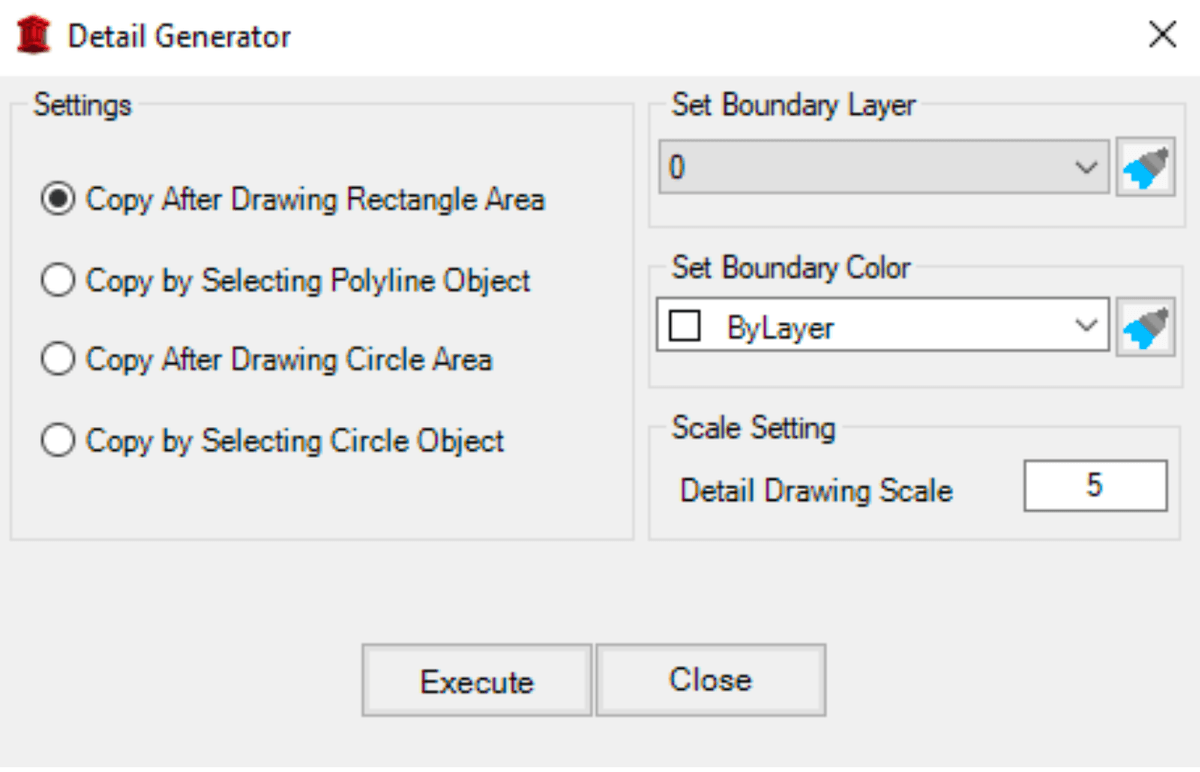Click the layer pick icon beside boundary layer dropdown
Image resolution: width=1200 pixels, height=772 pixels.
[x=1144, y=167]
